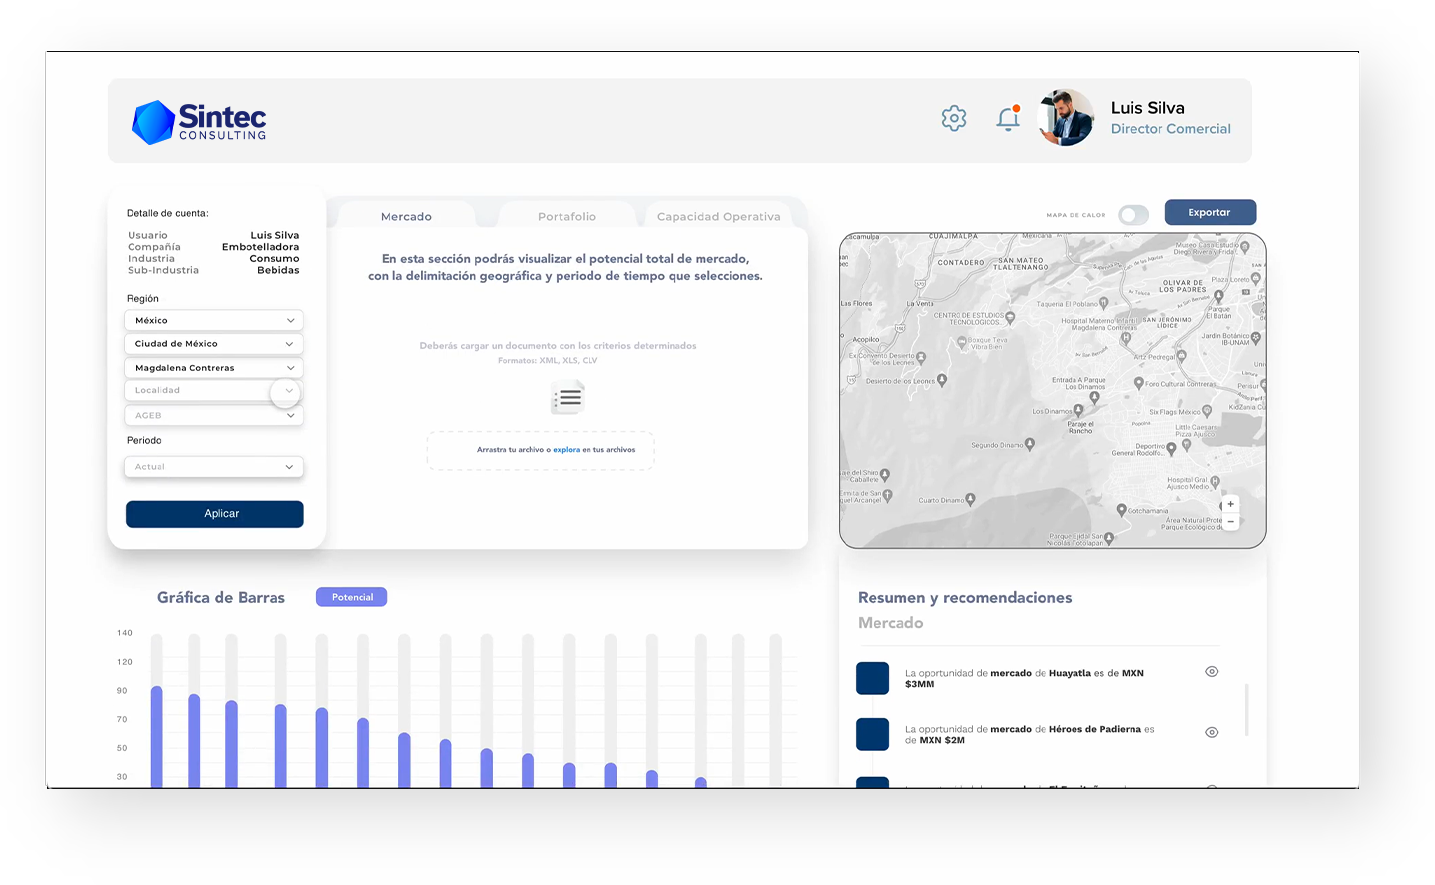
Task: Open settings via the gear icon
Action: pyautogui.click(x=954, y=118)
